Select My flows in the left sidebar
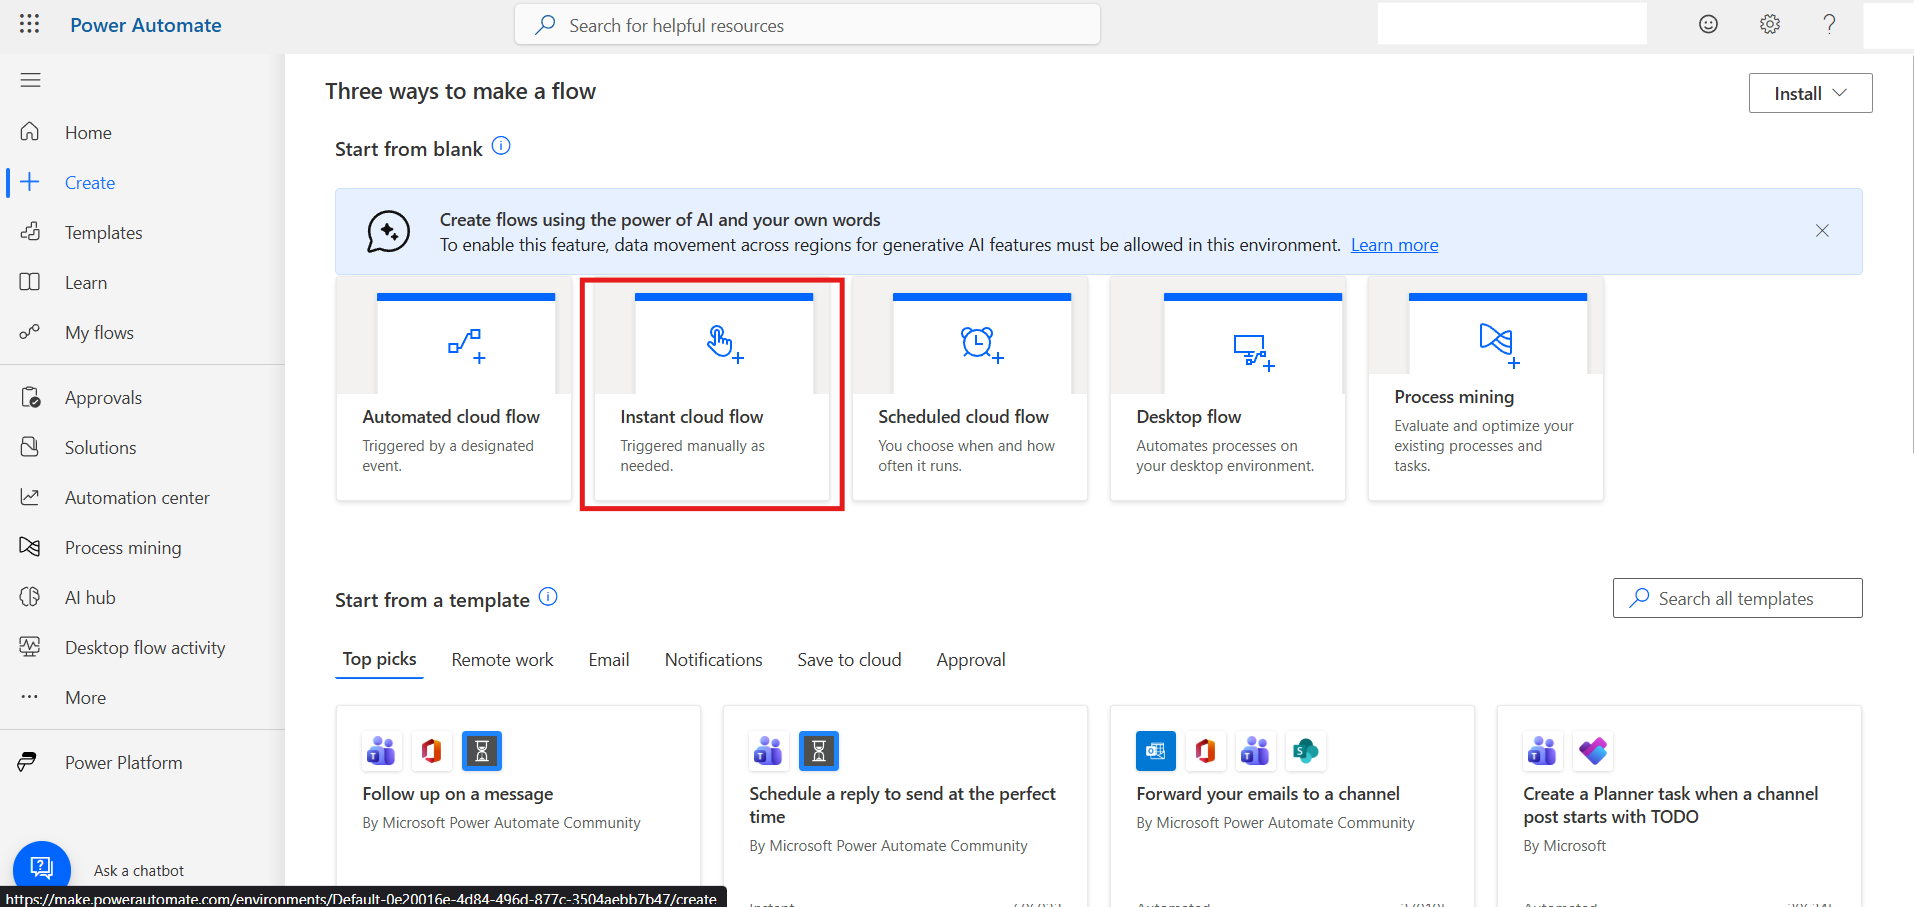Image resolution: width=1916 pixels, height=907 pixels. [98, 332]
